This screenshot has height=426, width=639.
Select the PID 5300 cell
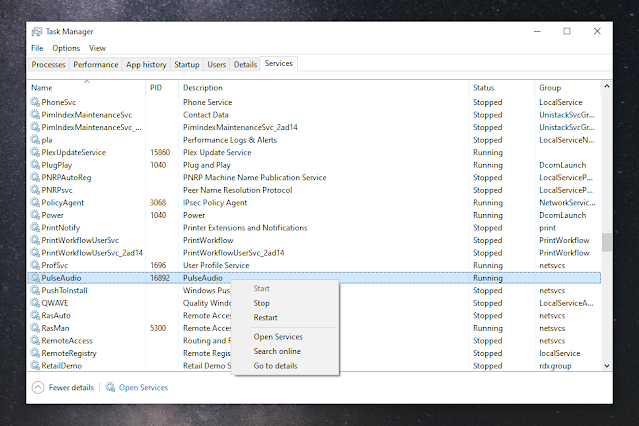click(x=158, y=328)
